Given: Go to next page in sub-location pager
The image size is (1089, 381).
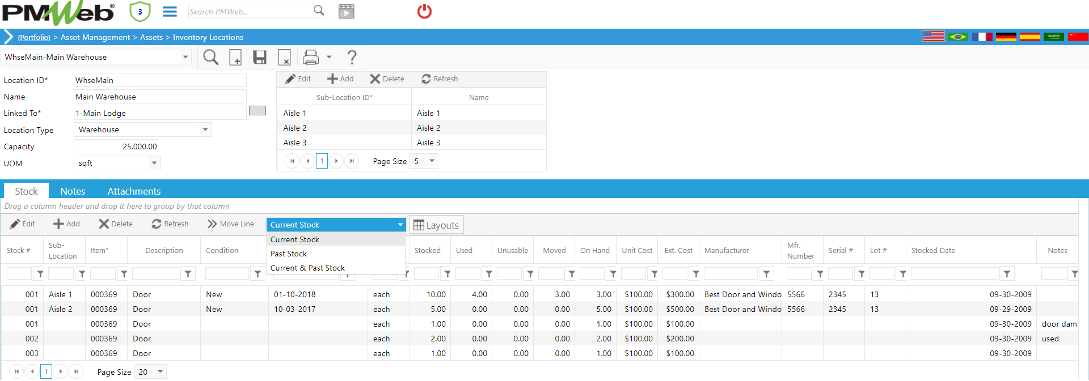Looking at the screenshot, I should [337, 160].
